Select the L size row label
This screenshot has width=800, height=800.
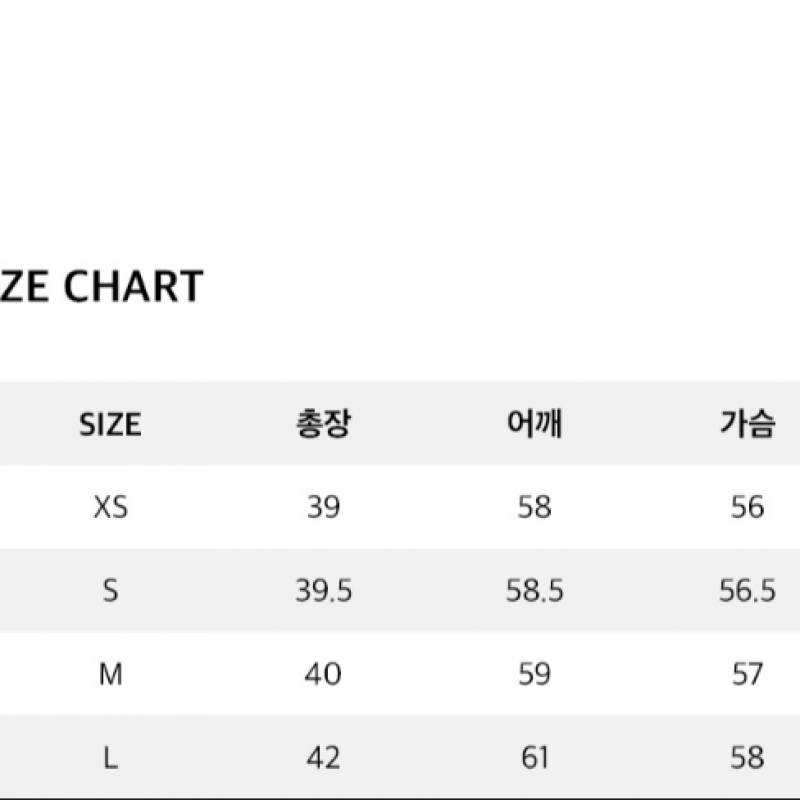coord(111,758)
